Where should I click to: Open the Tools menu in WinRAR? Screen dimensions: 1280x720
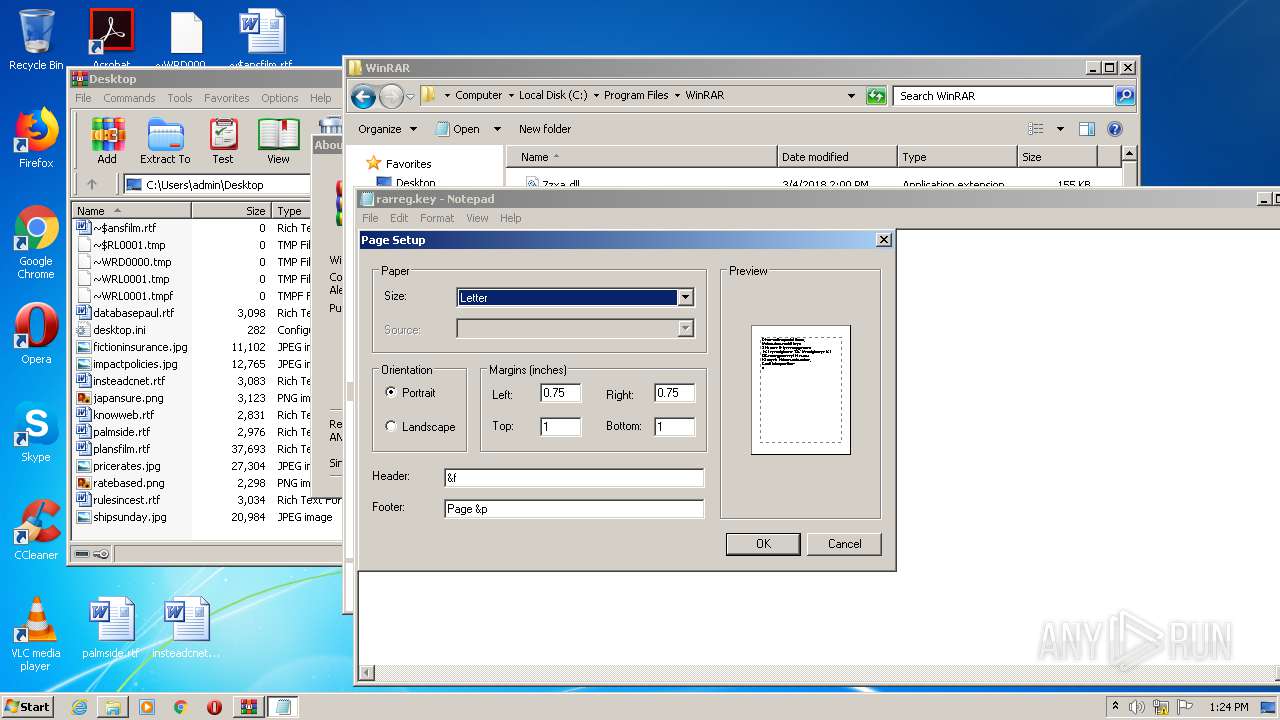180,98
